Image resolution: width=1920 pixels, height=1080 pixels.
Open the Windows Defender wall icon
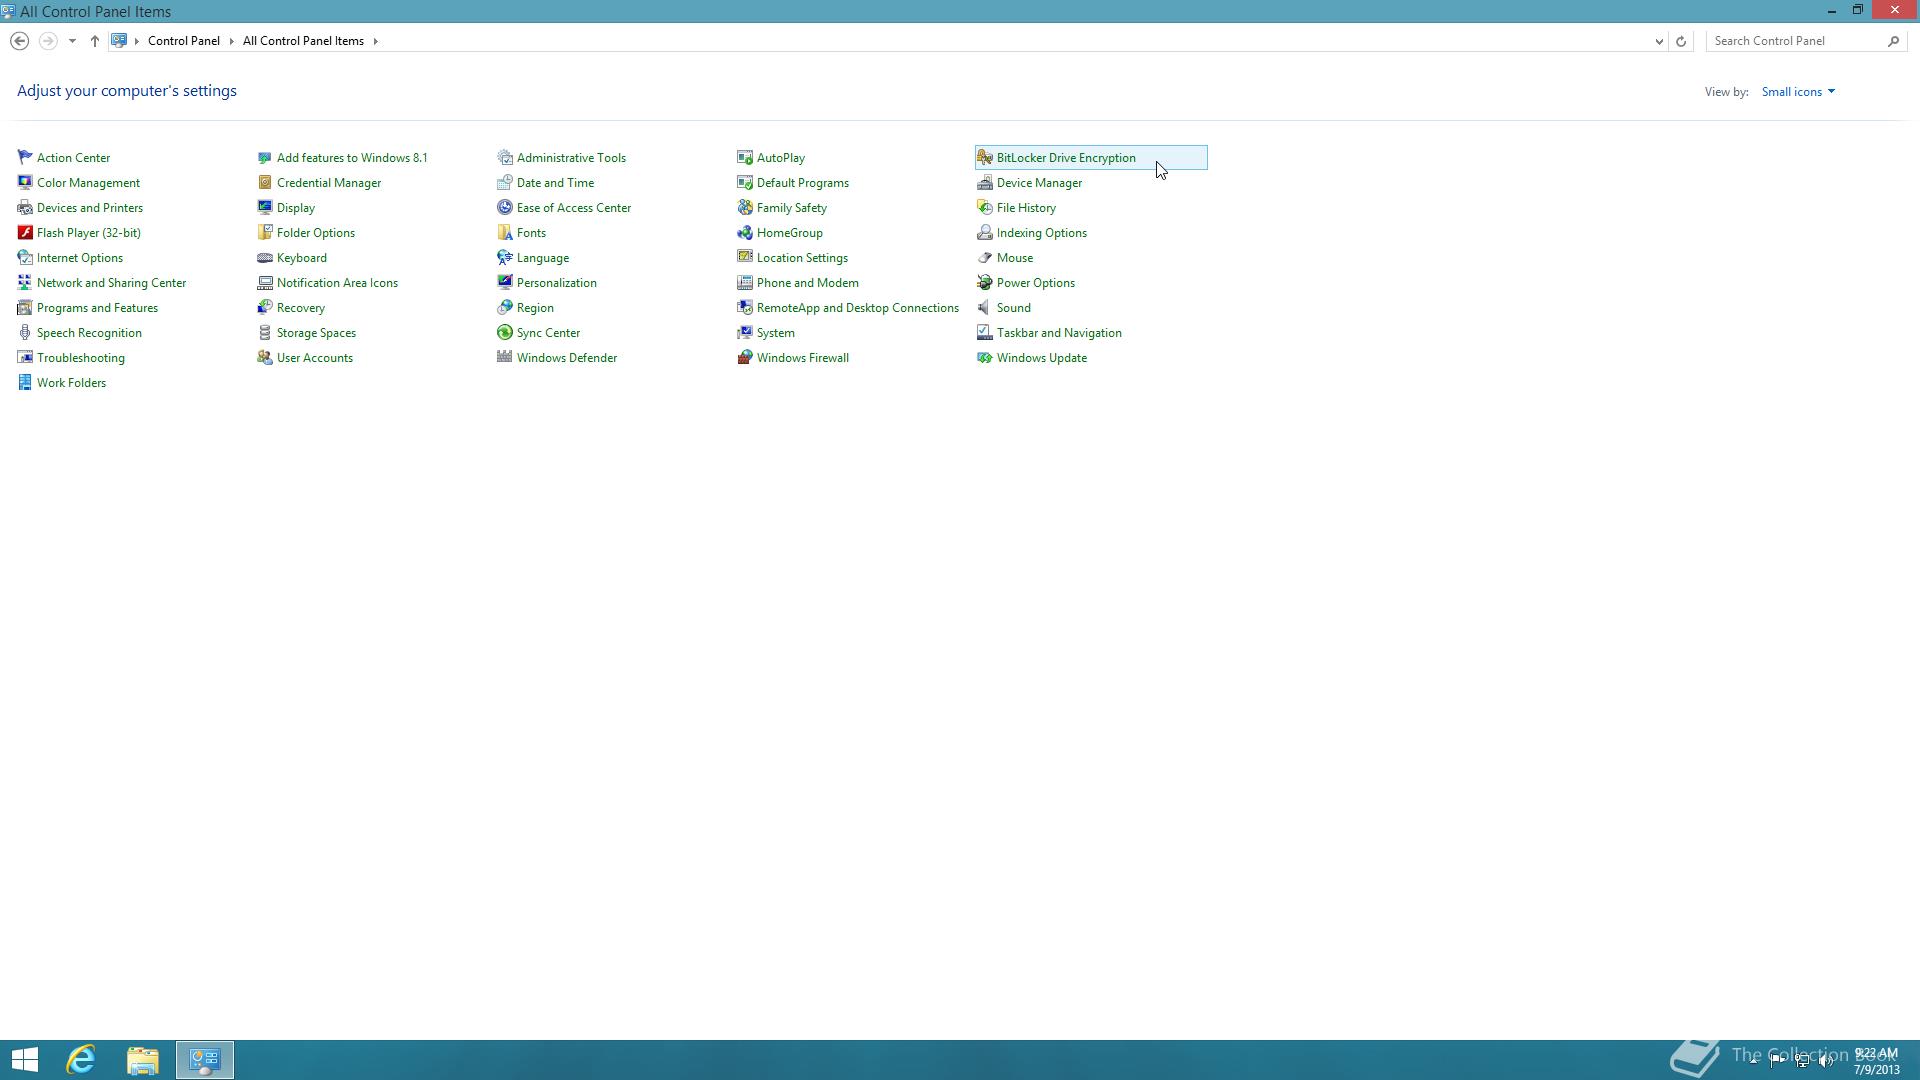click(505, 357)
